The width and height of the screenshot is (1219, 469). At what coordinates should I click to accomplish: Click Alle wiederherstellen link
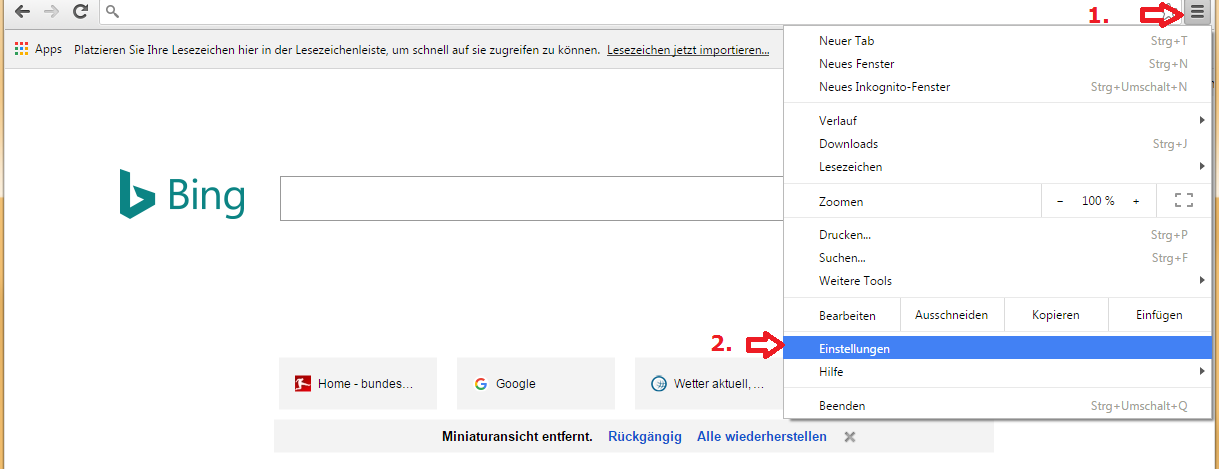pos(761,437)
